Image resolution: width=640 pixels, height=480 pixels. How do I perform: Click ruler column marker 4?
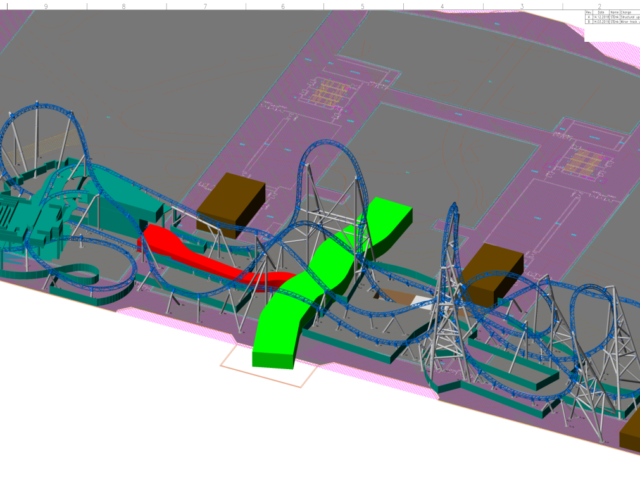coord(442,6)
